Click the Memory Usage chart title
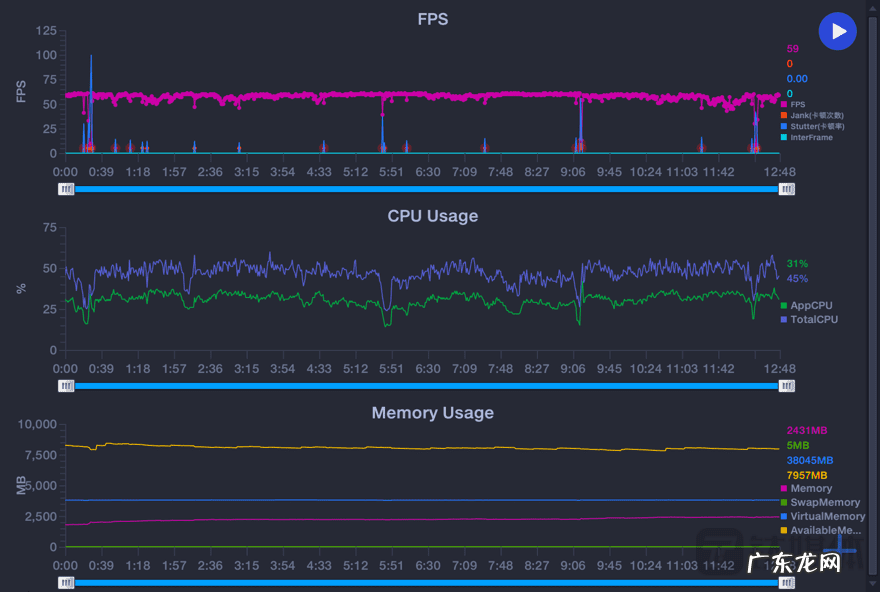Image resolution: width=880 pixels, height=592 pixels. (x=433, y=413)
